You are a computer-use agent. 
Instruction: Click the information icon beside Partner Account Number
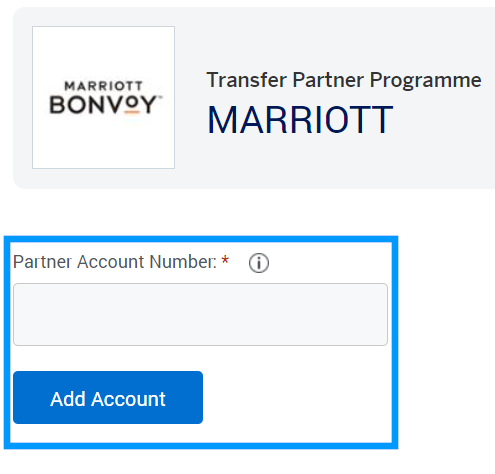coord(259,263)
